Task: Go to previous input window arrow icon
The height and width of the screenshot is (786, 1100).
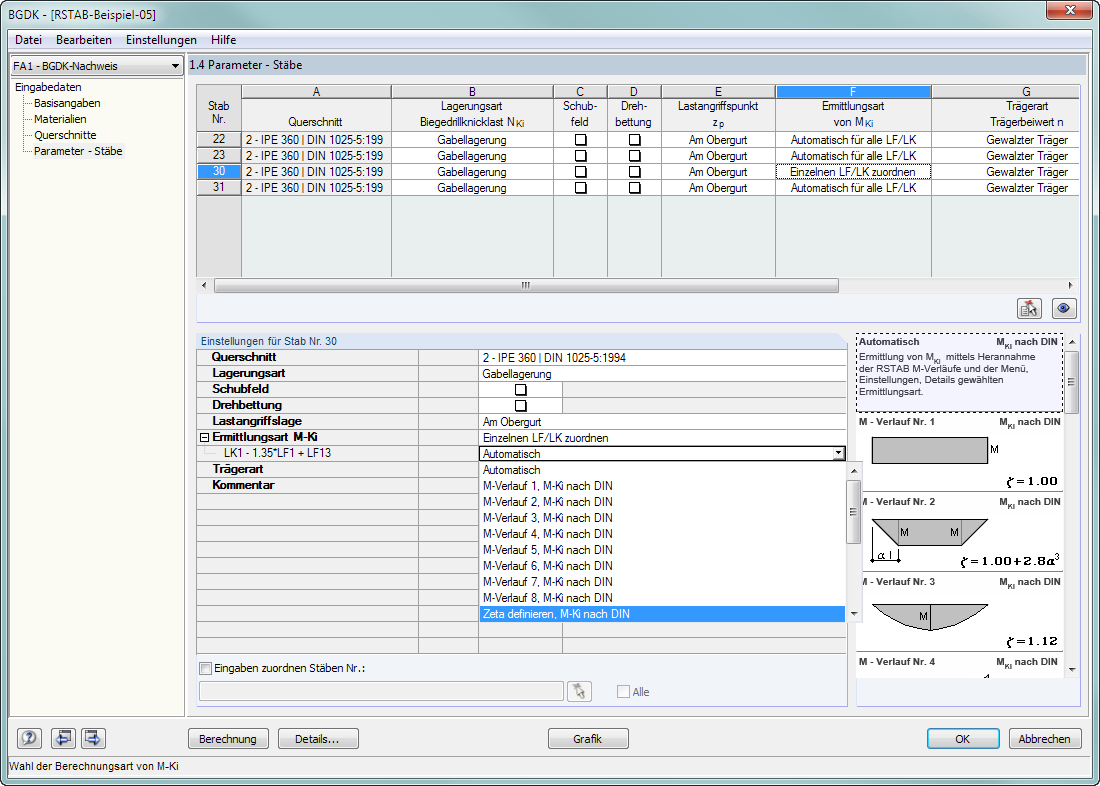Action: [63, 738]
